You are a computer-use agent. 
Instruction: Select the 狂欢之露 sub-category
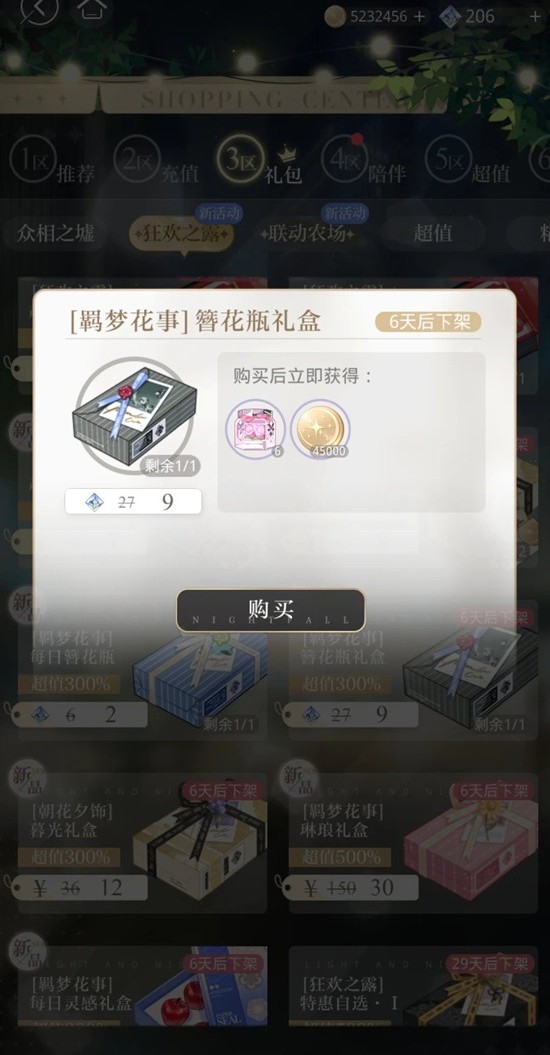182,234
